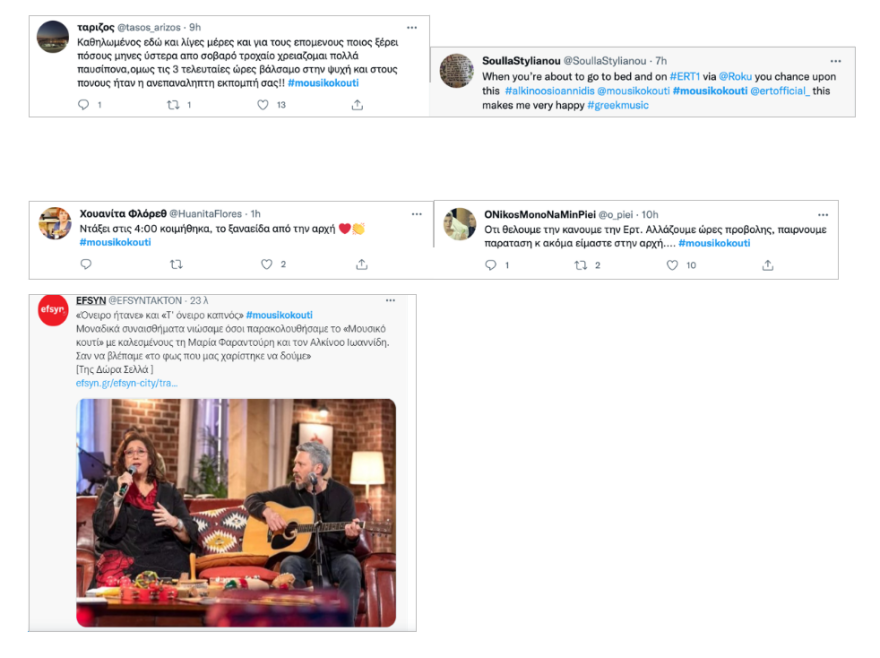This screenshot has height=658, width=880.
Task: Share the HuanitaFlores tweet
Action: click(362, 264)
